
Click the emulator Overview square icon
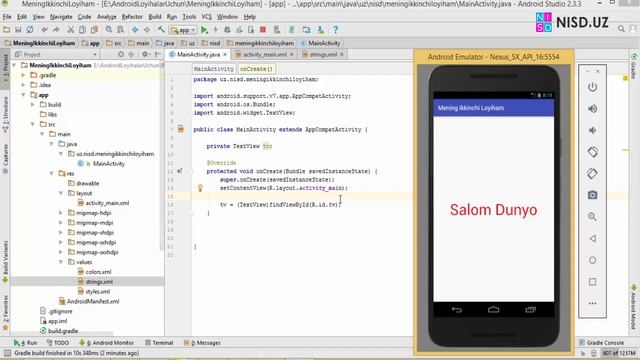click(592, 282)
